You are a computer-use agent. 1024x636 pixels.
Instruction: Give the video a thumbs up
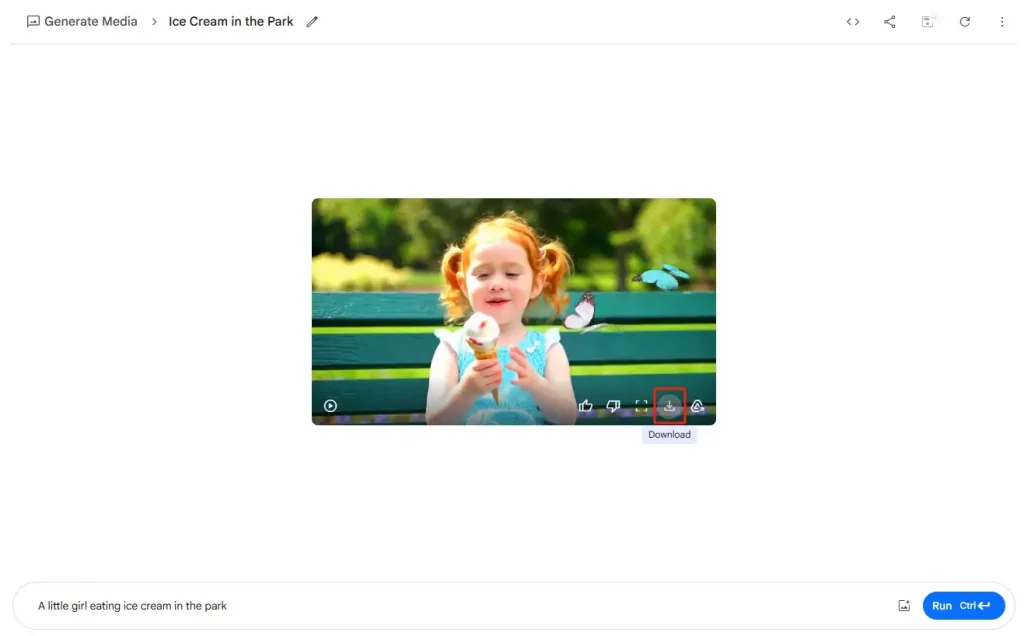pyautogui.click(x=586, y=406)
